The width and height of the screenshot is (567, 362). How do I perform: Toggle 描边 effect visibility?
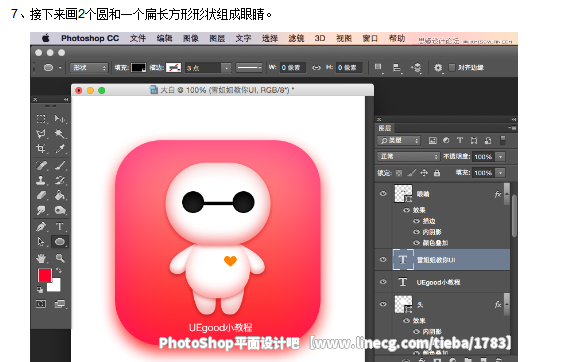pos(416,221)
